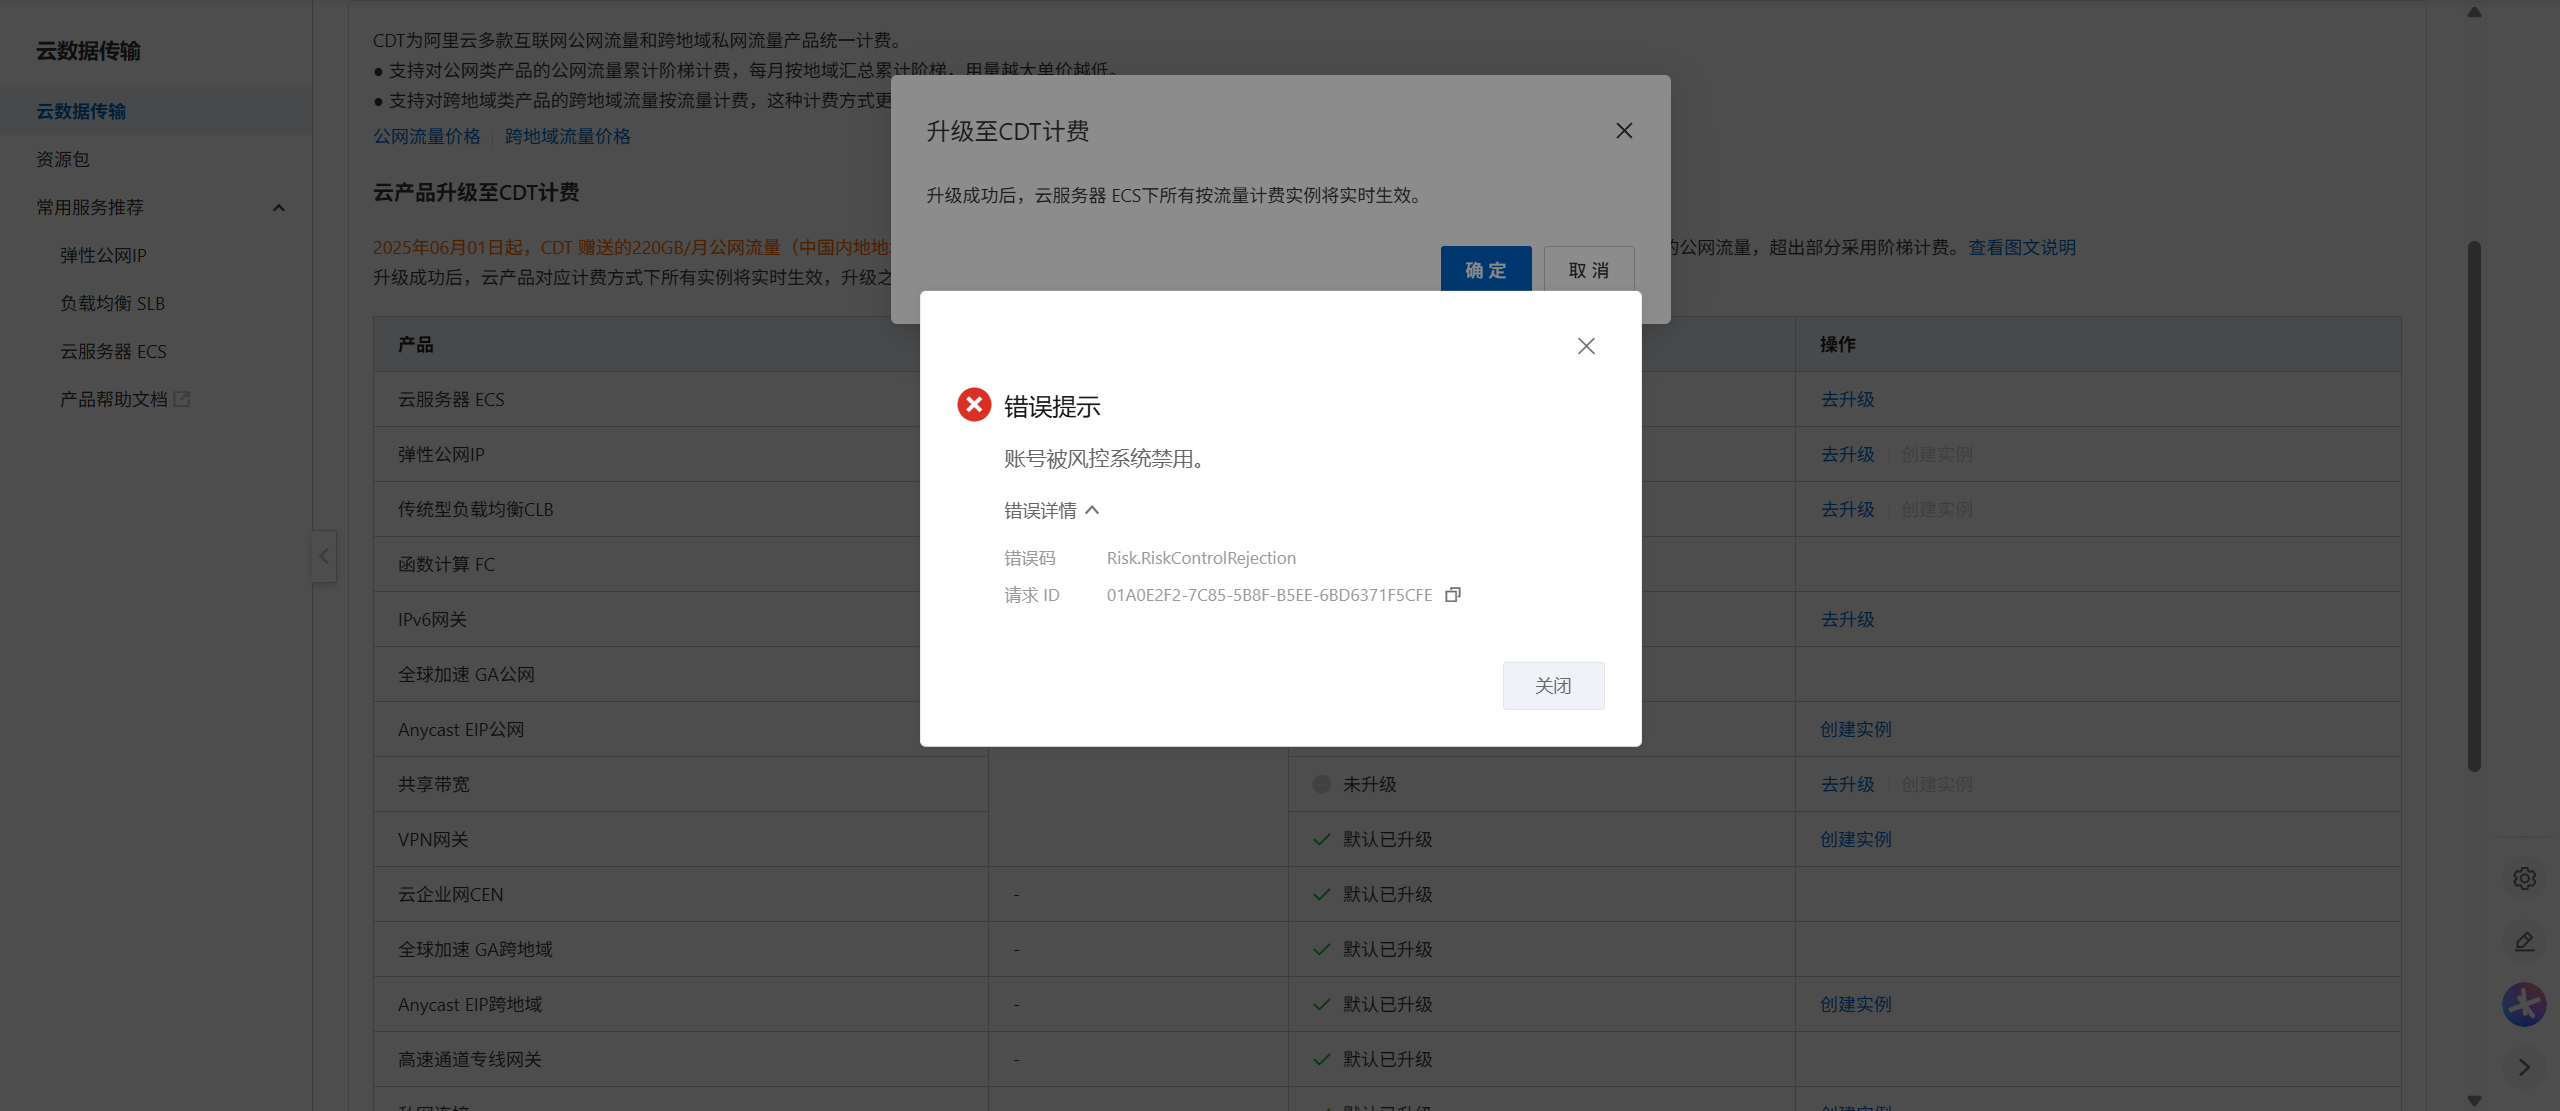This screenshot has width=2560, height=1111.
Task: Click the edit pencil icon on right edge
Action: pyautogui.click(x=2524, y=942)
